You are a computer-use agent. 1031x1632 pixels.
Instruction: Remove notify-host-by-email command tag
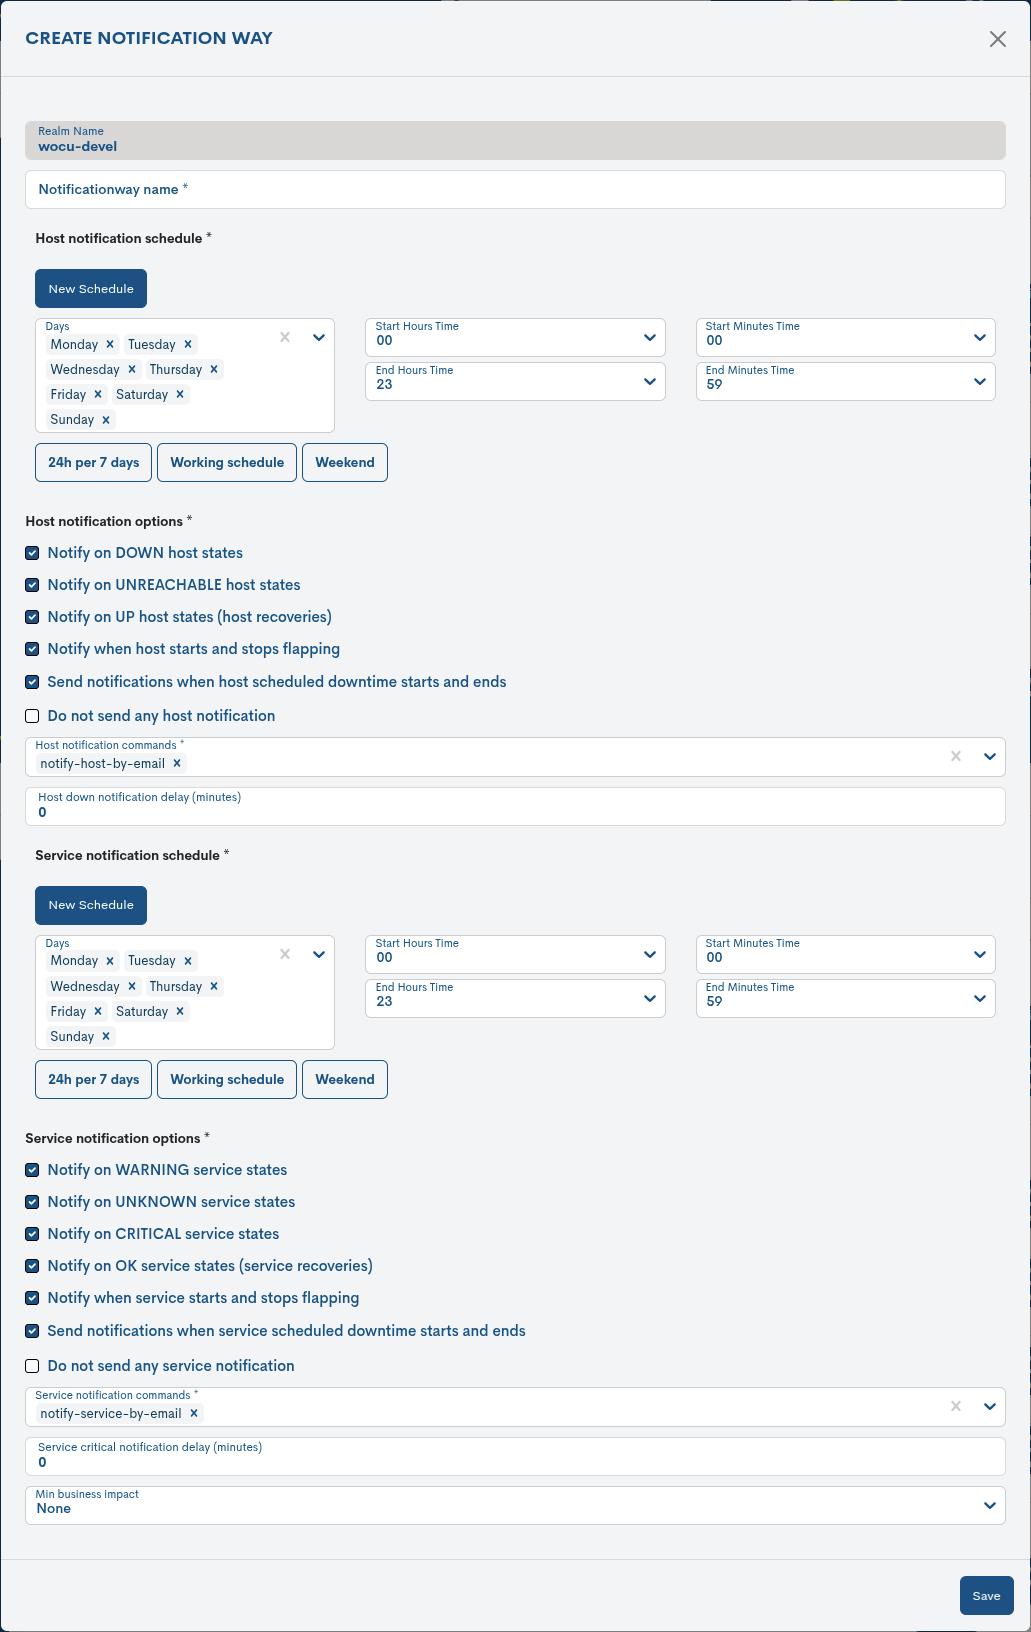(177, 763)
